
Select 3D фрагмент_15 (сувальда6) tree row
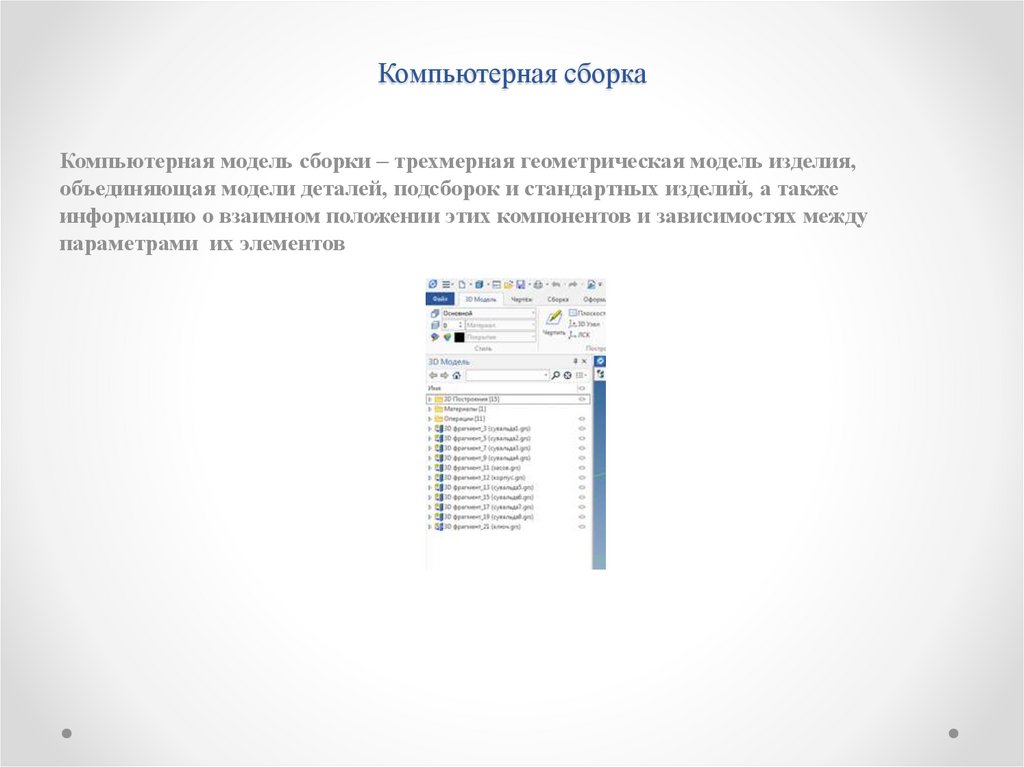coord(508,497)
